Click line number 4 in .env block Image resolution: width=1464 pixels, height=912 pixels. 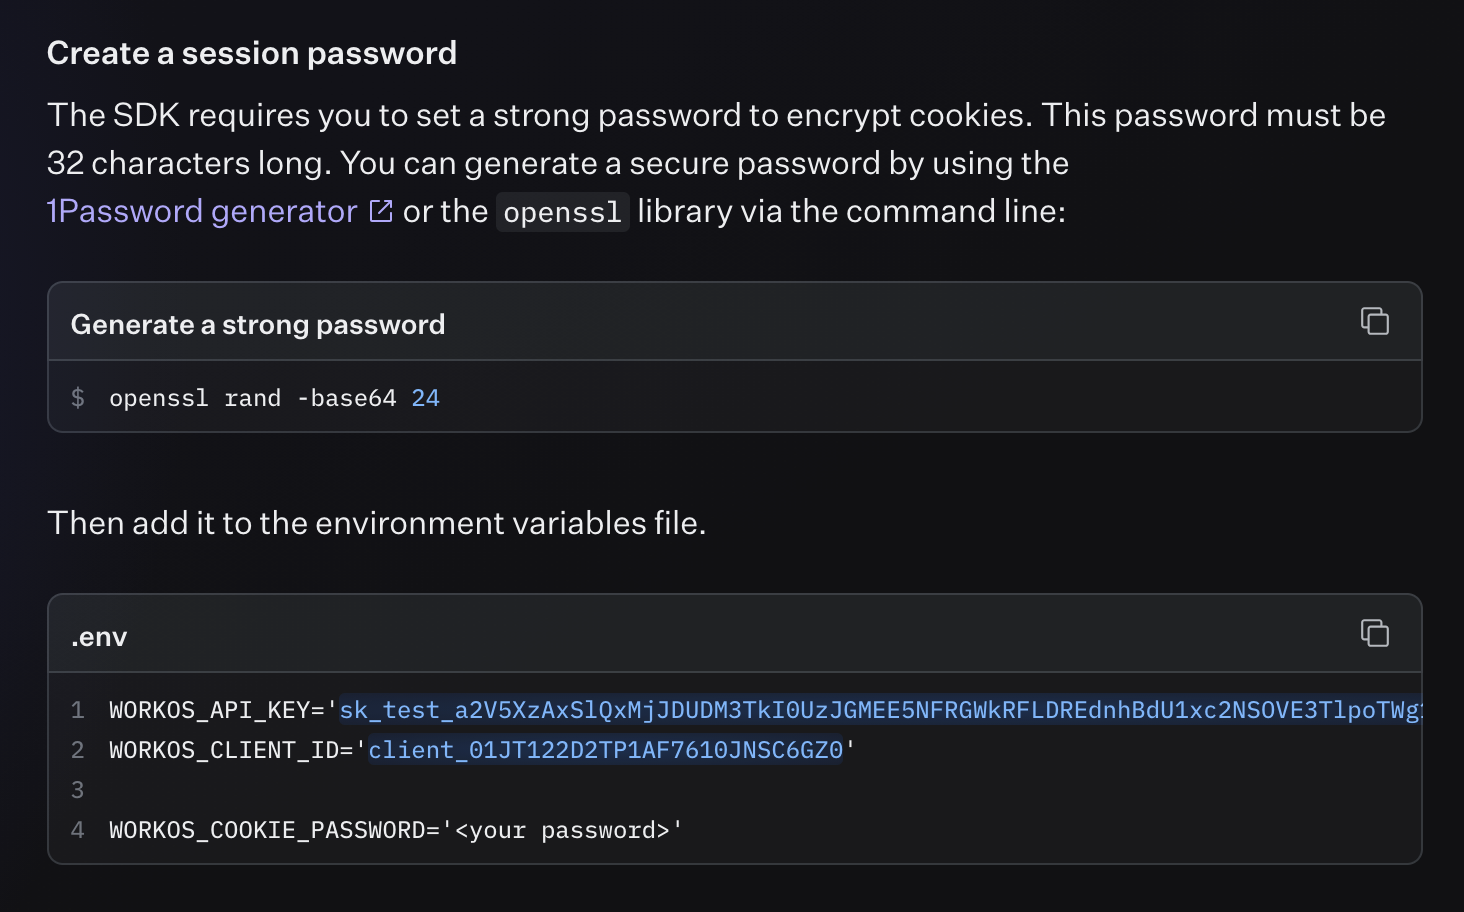point(78,830)
